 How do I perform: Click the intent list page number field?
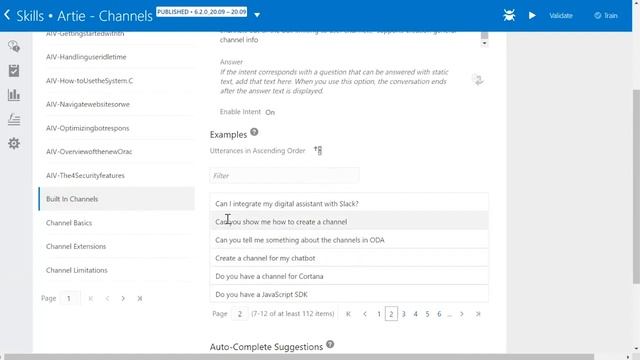70,298
